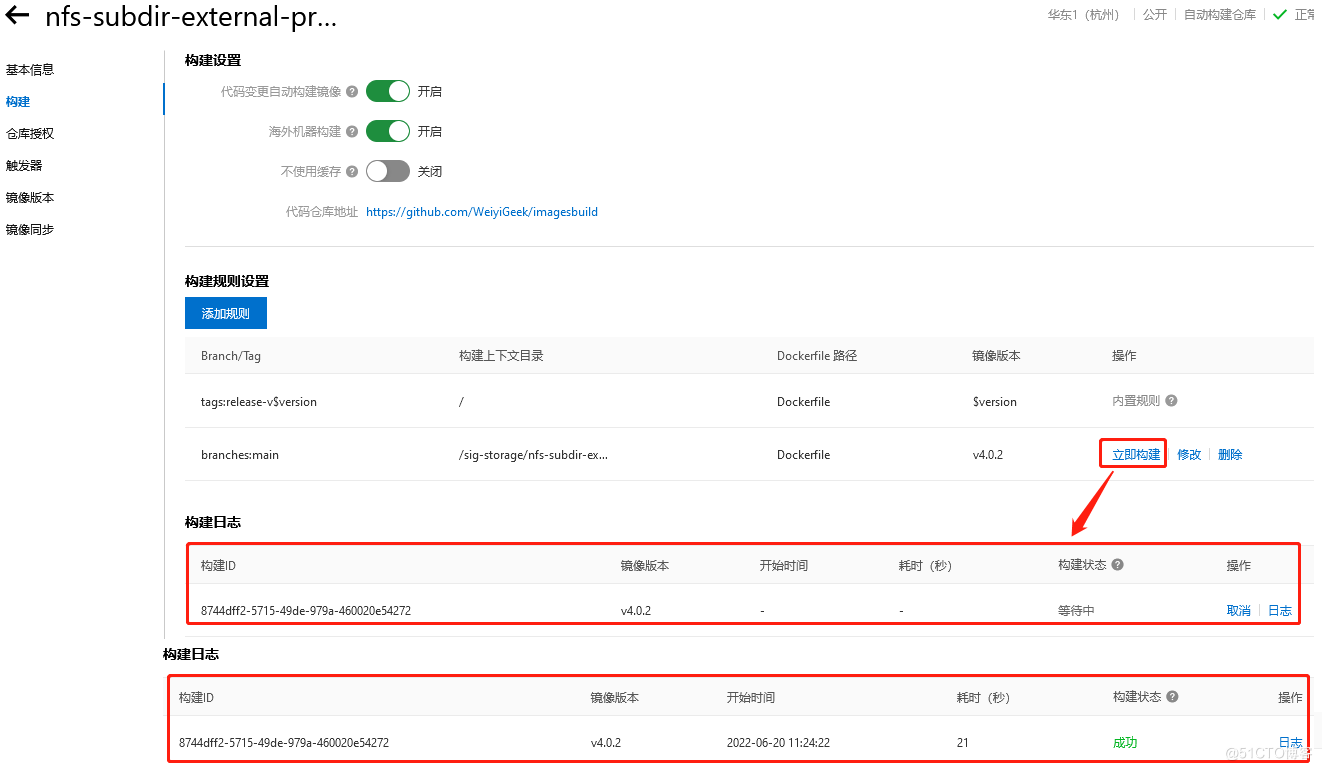Toggle 不使用缓存 switch

388,171
